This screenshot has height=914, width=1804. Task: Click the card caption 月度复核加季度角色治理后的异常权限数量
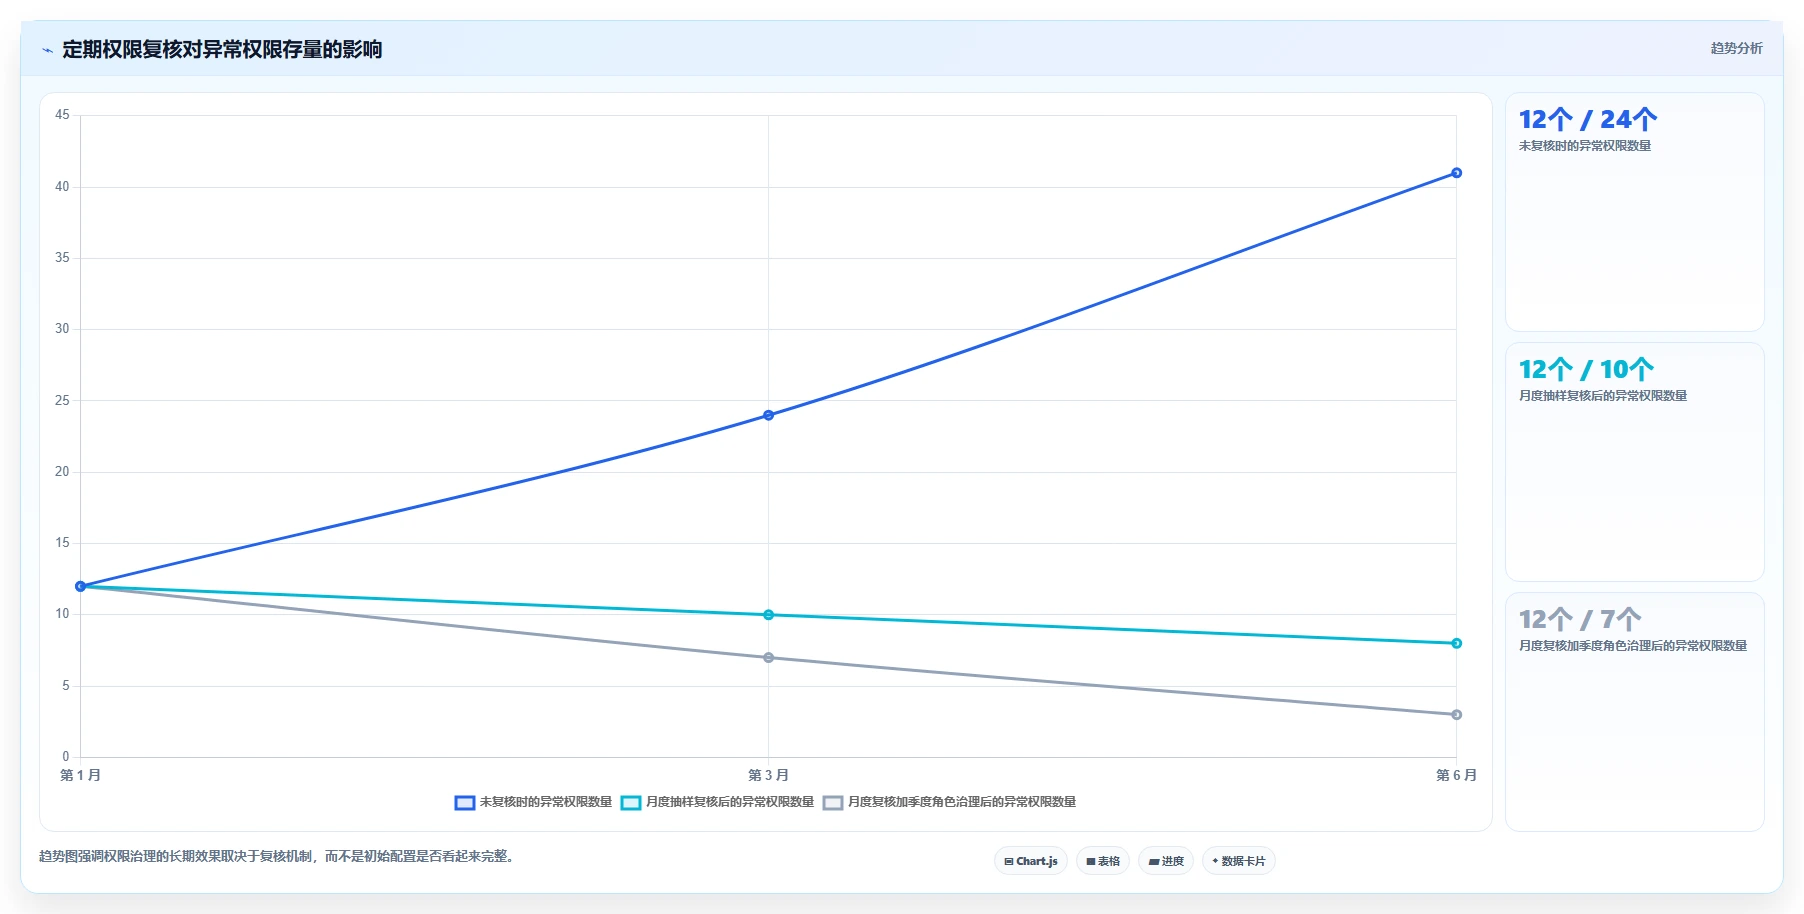point(1633,646)
